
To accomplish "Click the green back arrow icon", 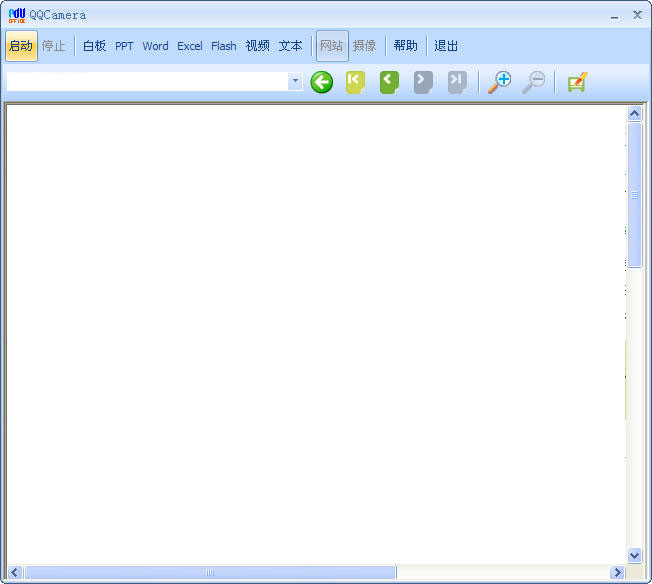I will point(322,82).
